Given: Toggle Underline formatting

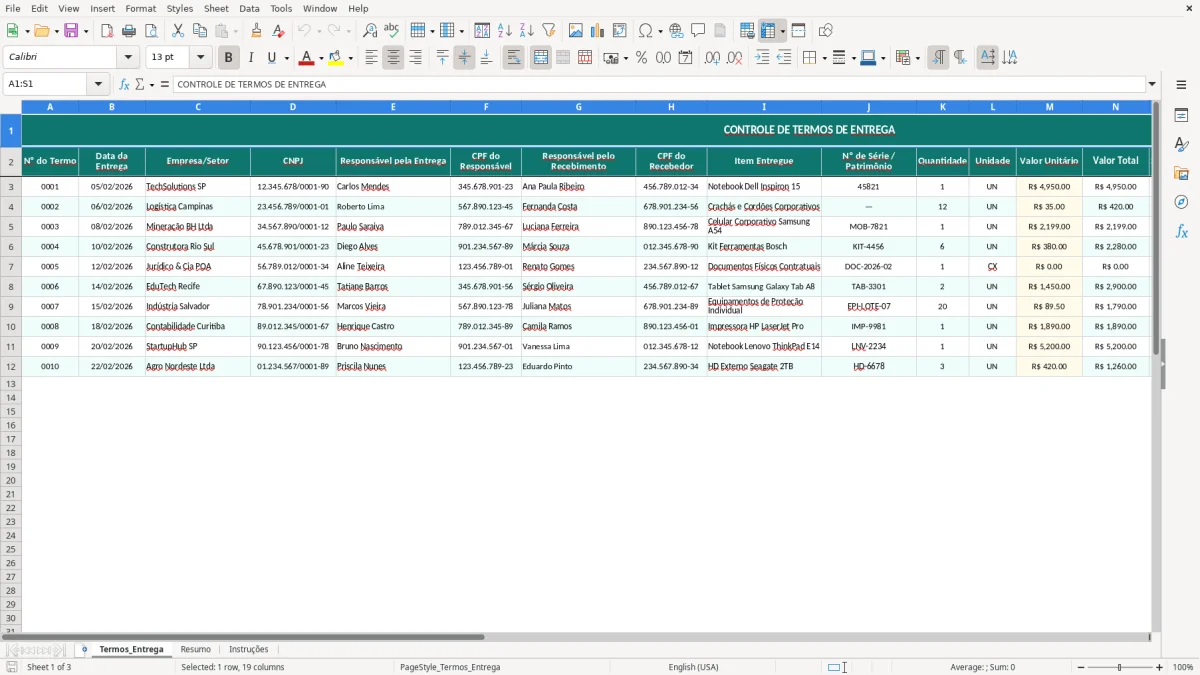Looking at the screenshot, I should click(x=271, y=58).
